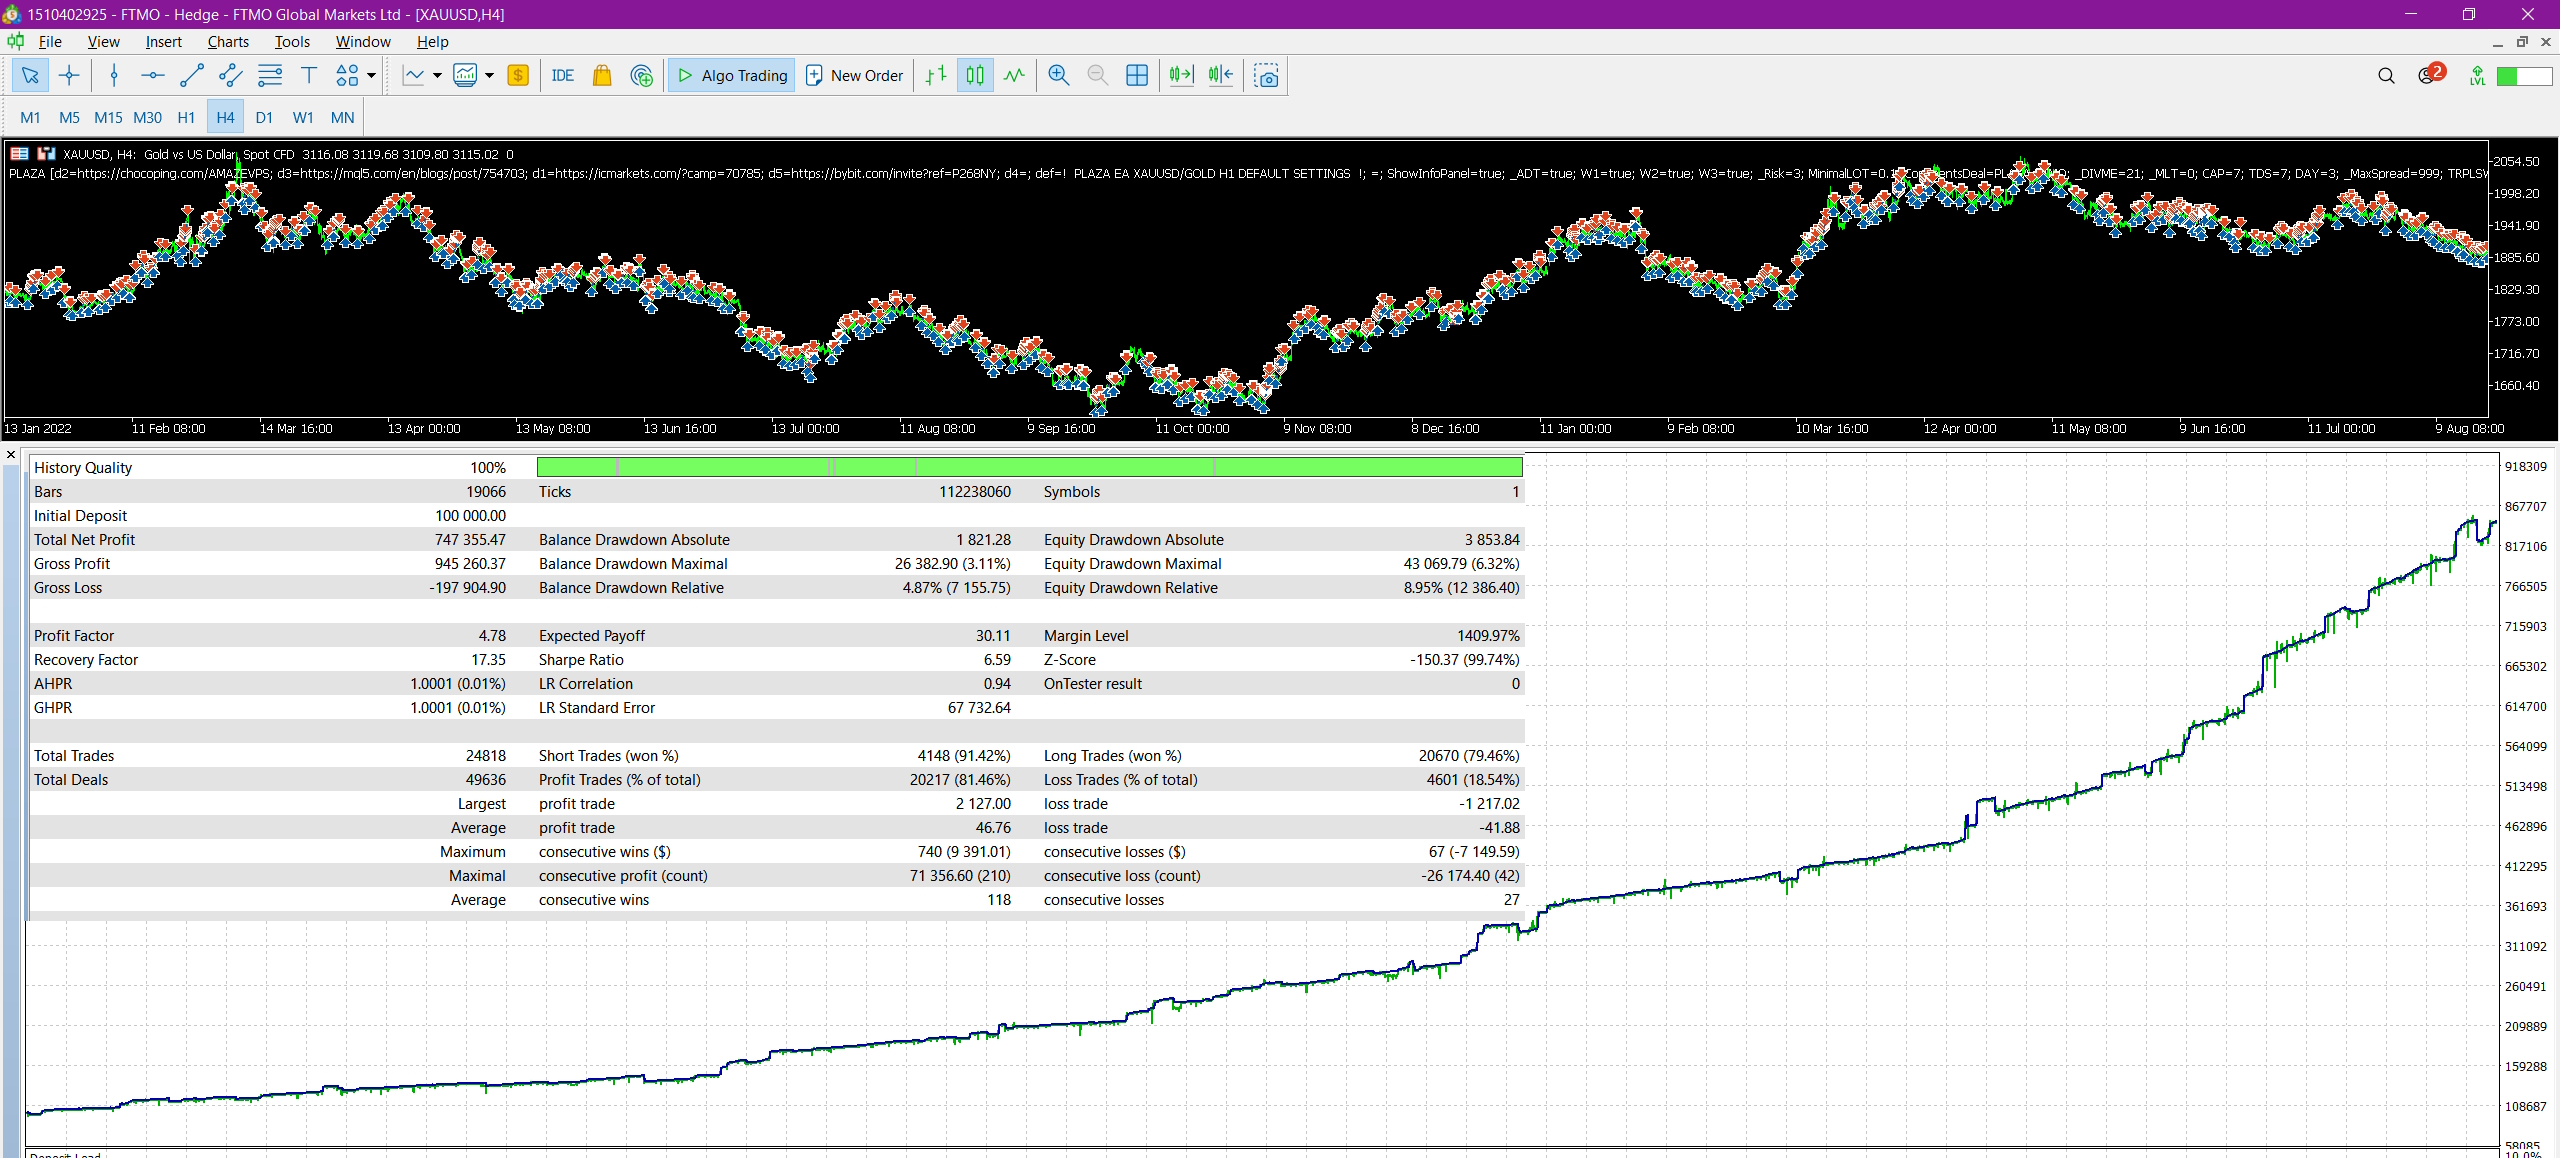Screen dimensions: 2560x1158
Task: Open the Help menu
Action: point(432,41)
